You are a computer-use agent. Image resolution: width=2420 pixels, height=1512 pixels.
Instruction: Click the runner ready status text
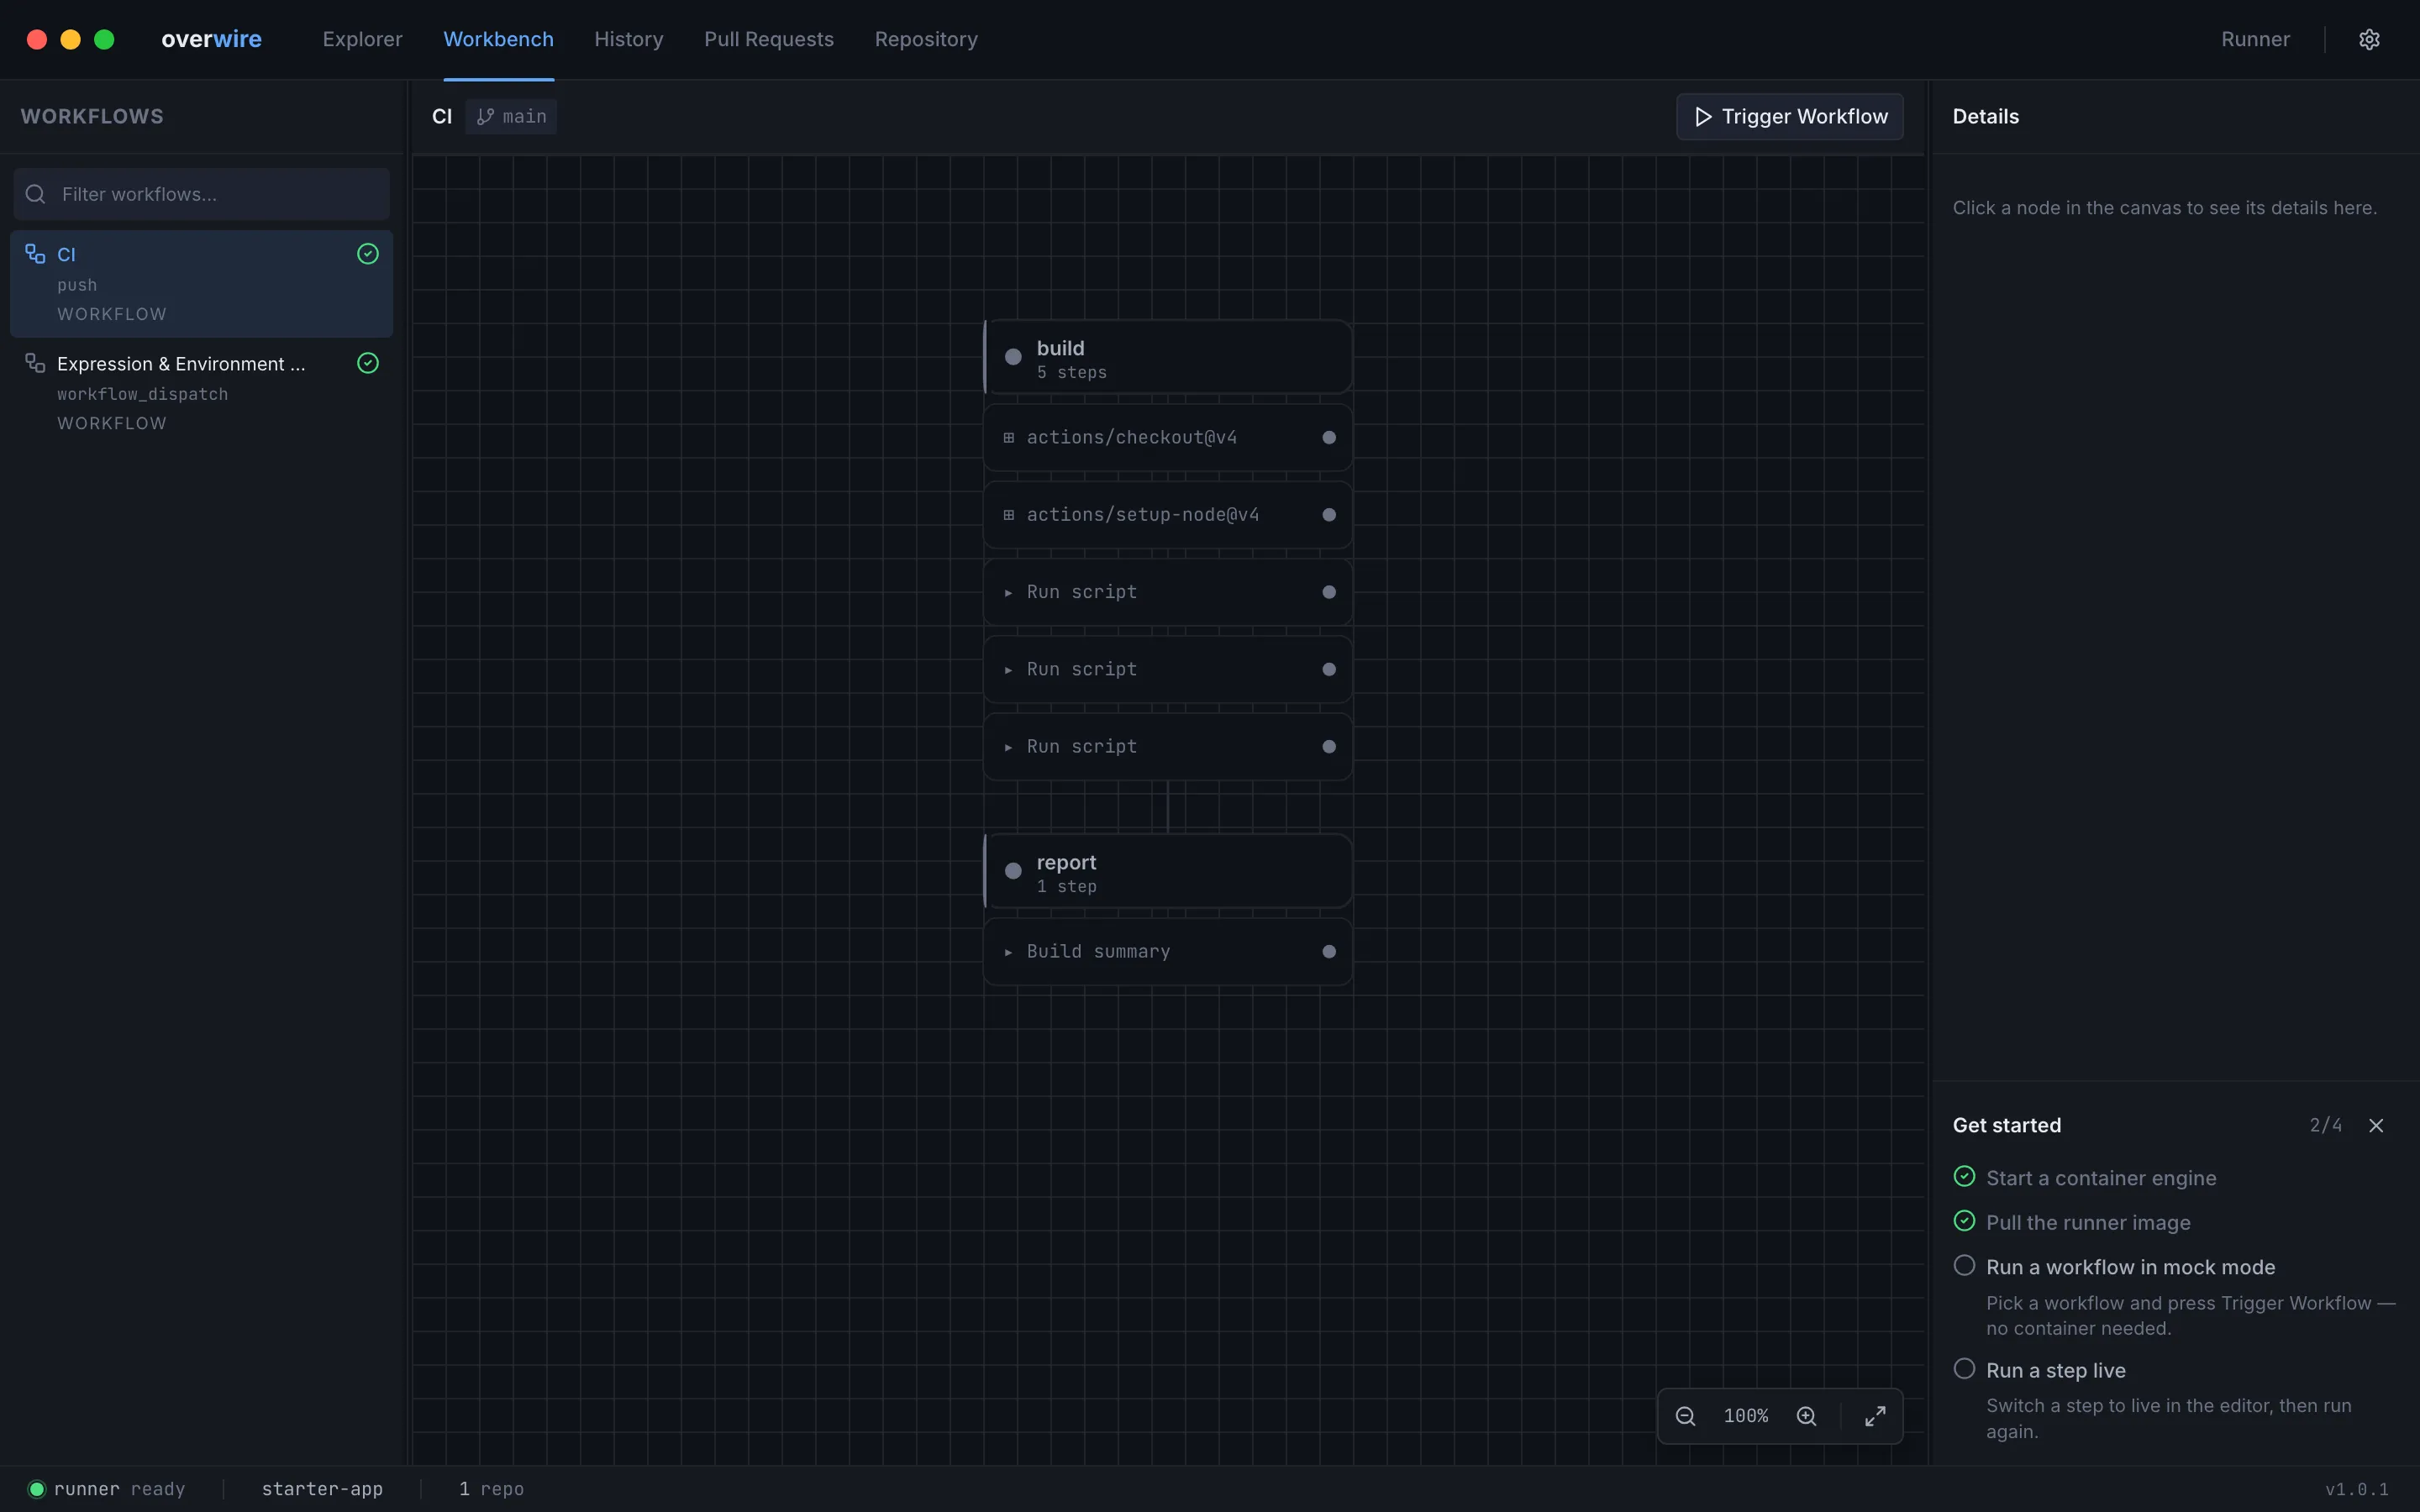click(119, 1489)
